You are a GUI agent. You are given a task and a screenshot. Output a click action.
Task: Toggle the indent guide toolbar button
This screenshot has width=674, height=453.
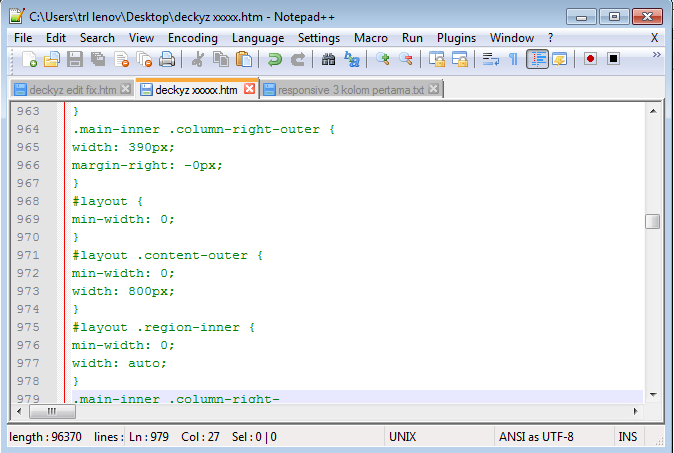(537, 59)
